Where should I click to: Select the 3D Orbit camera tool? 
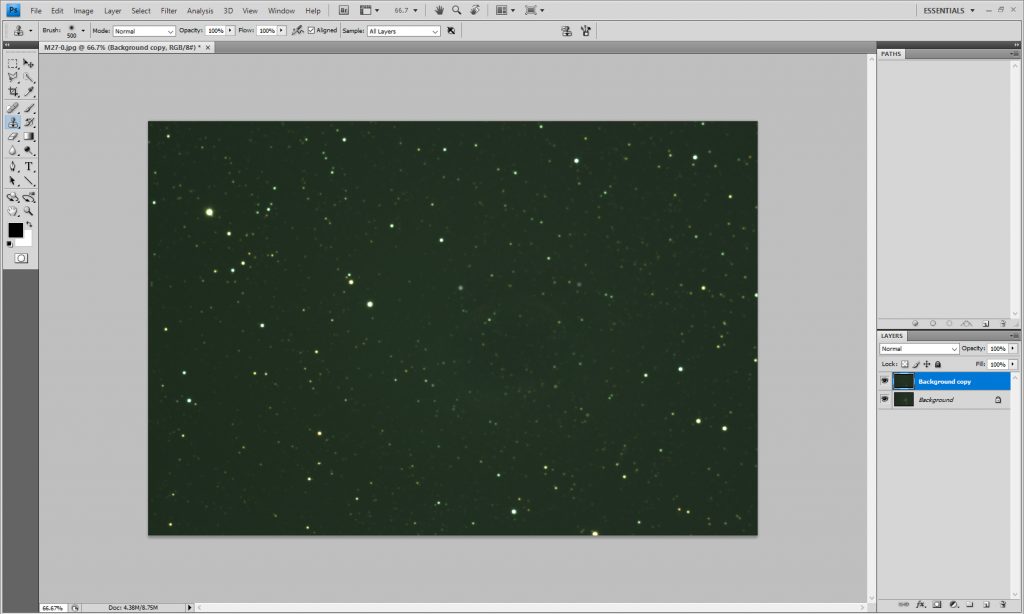coord(29,197)
